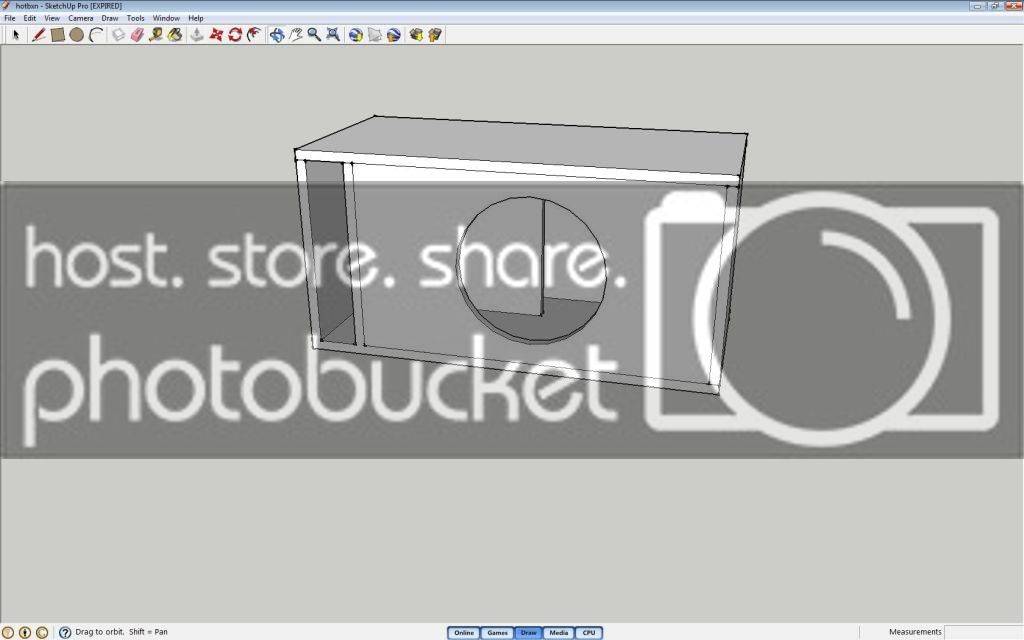The height and width of the screenshot is (640, 1024).
Task: Open the Window menu
Action: pyautogui.click(x=166, y=18)
